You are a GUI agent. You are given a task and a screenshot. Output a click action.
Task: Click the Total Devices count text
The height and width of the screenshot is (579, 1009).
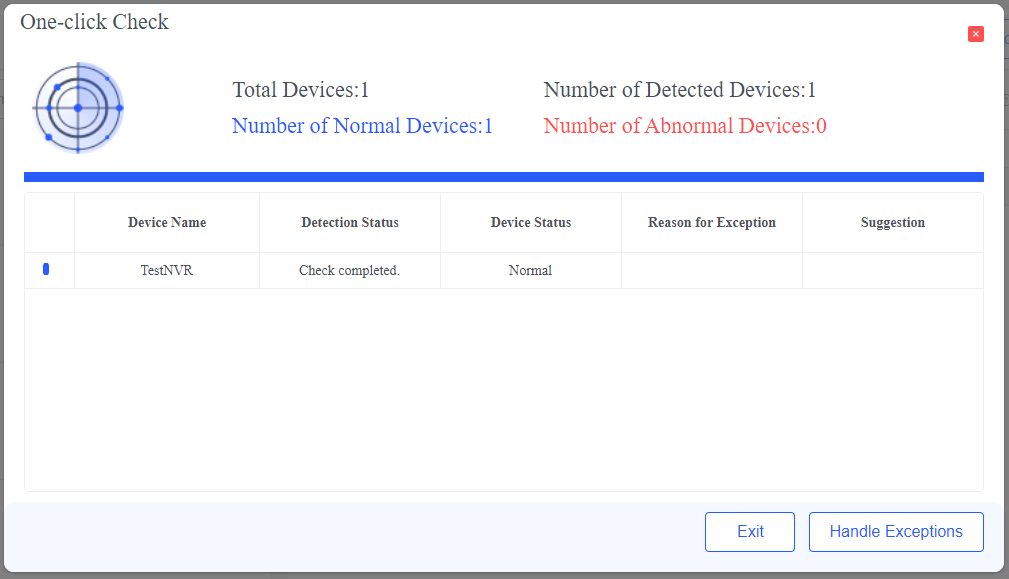click(x=301, y=90)
